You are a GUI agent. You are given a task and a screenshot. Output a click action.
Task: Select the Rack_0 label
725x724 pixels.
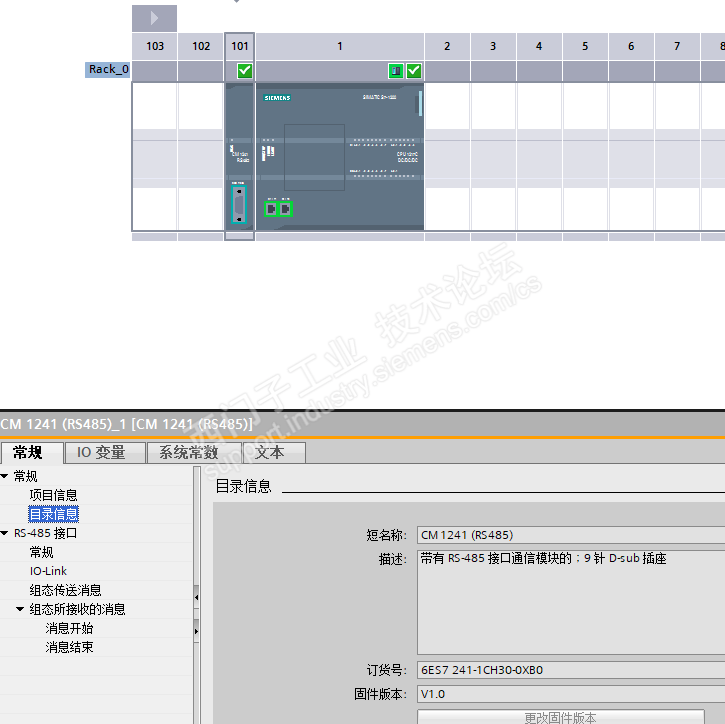pos(108,69)
